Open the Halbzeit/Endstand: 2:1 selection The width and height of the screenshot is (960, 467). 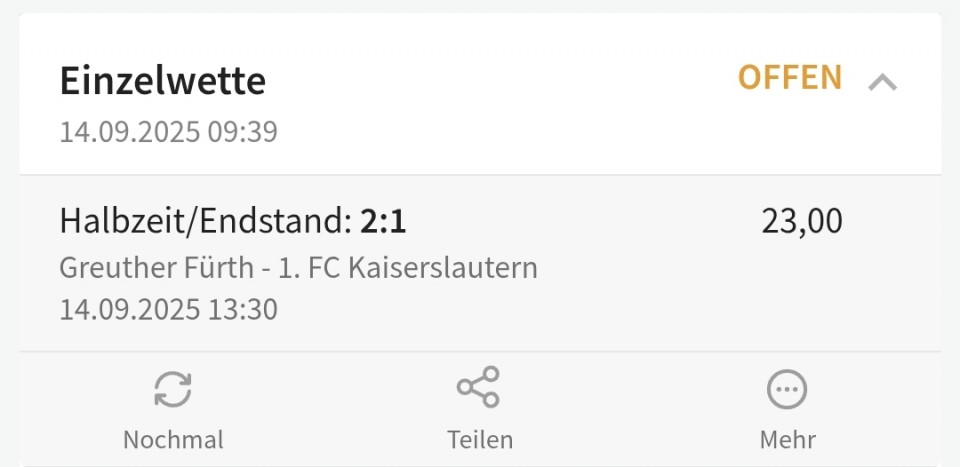[x=233, y=222]
